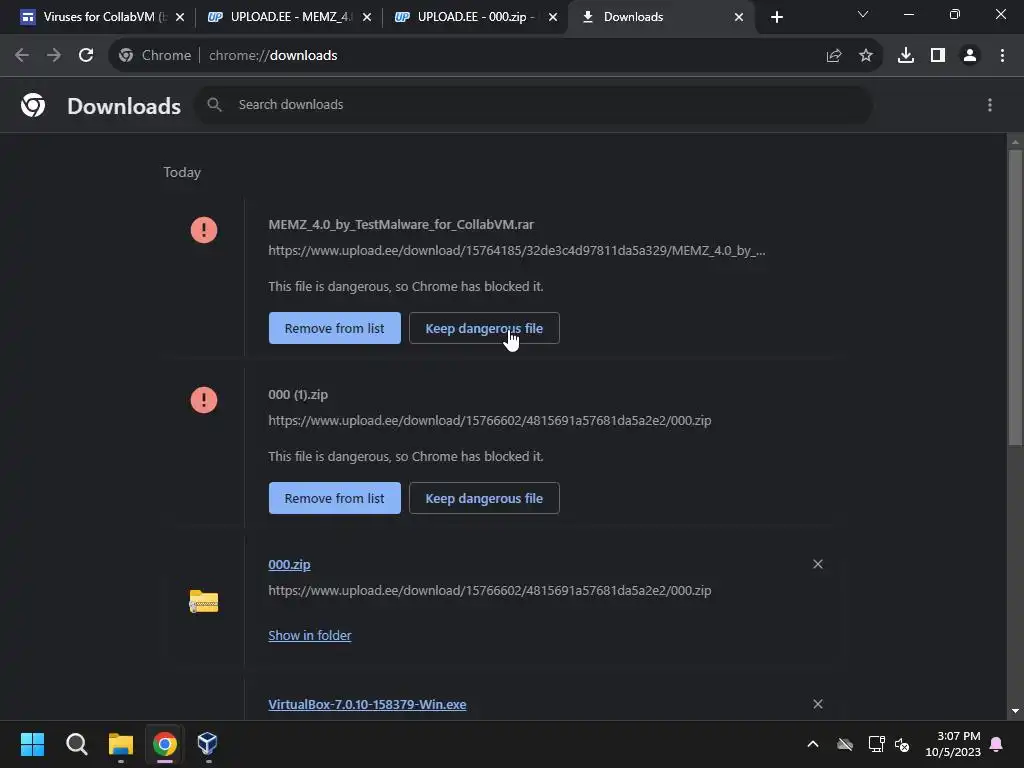Screen dimensions: 1024x768
Task: Click the 000 (1).zip file name
Action: [298, 394]
